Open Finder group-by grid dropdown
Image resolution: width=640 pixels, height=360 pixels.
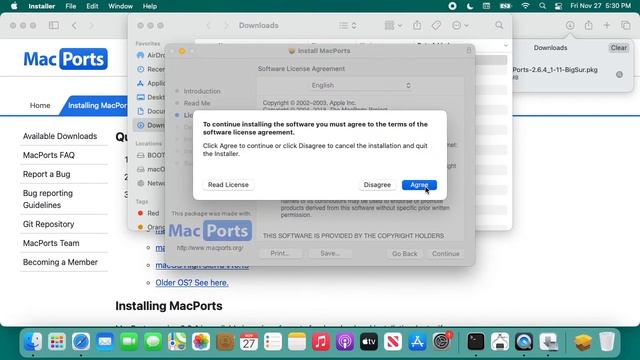(393, 25)
